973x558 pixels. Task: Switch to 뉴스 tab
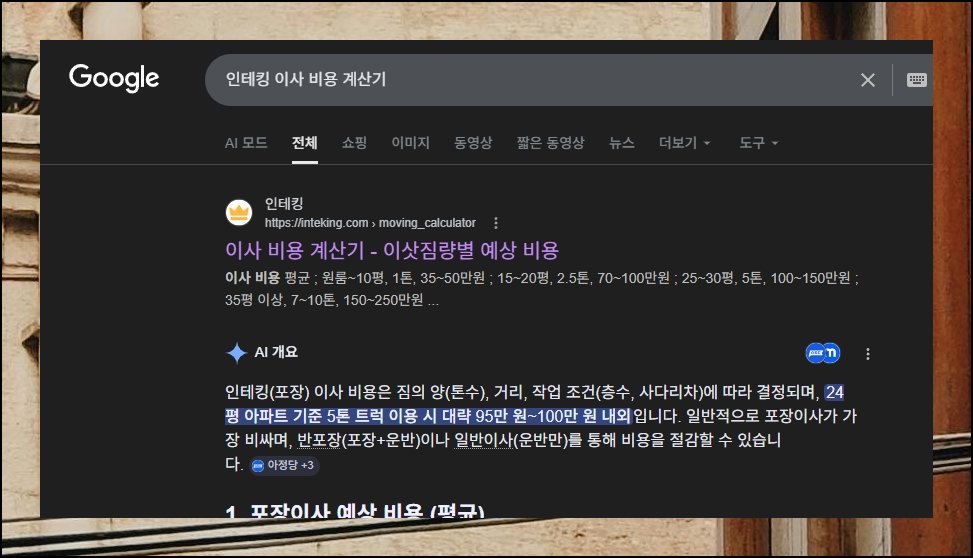click(621, 143)
